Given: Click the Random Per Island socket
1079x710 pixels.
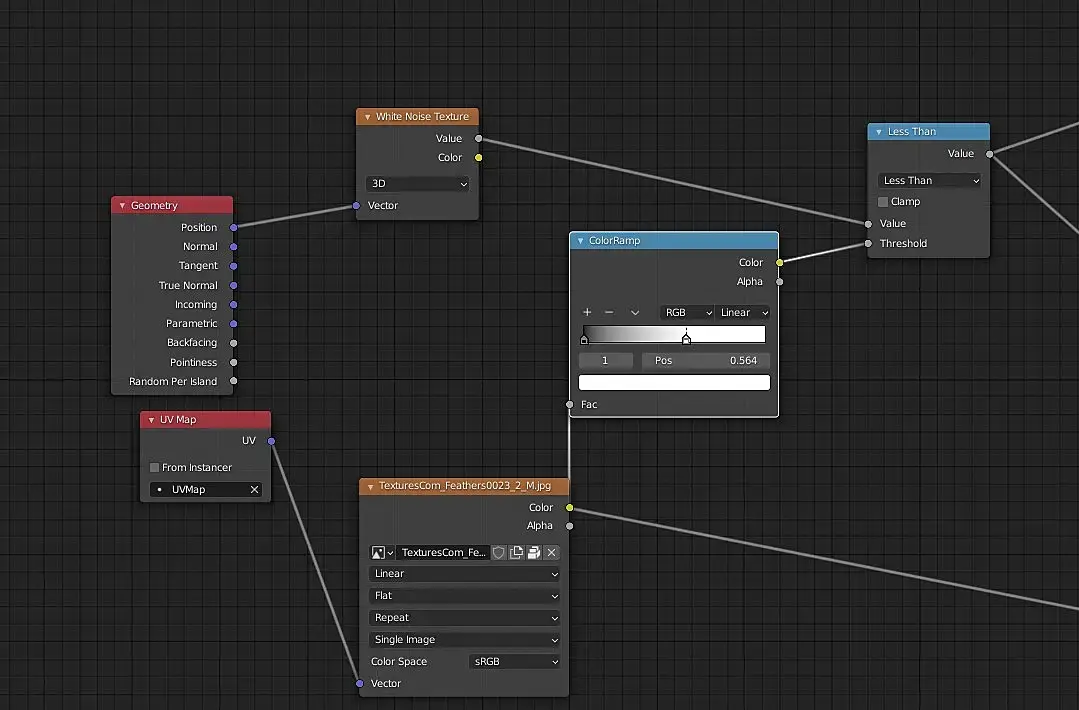Looking at the screenshot, I should coord(234,381).
